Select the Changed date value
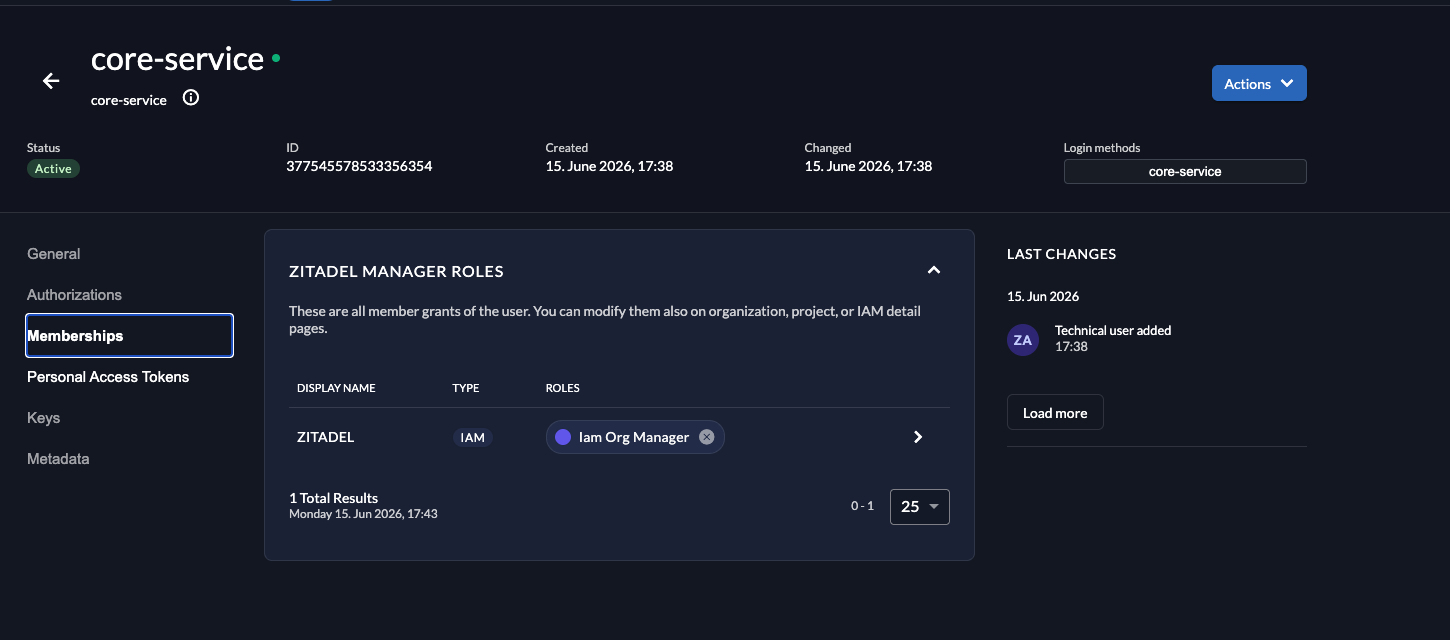 coord(868,166)
